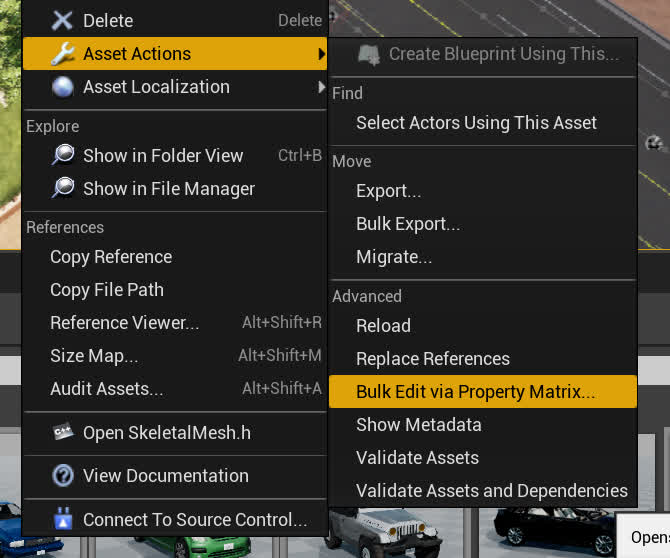Screen dimensions: 670x558
Task: Click the Connect To Source Control icon
Action: (63, 519)
